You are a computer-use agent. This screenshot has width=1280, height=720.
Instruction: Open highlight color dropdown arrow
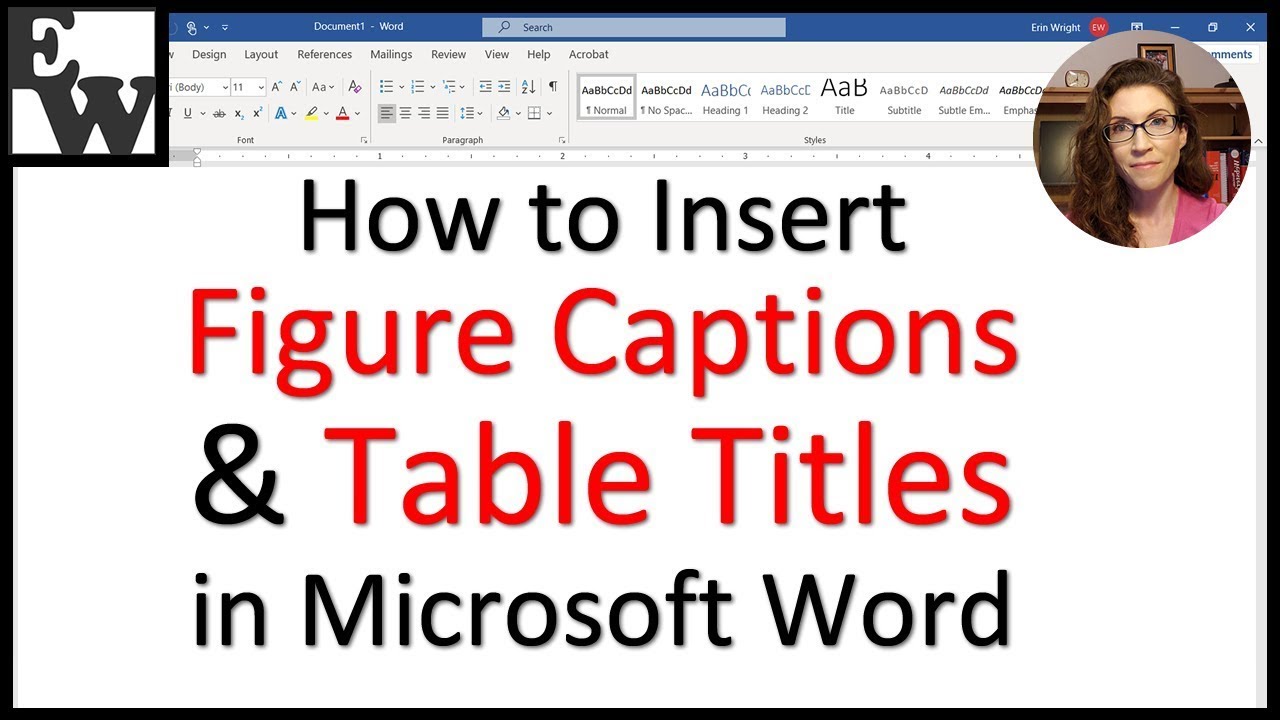324,114
